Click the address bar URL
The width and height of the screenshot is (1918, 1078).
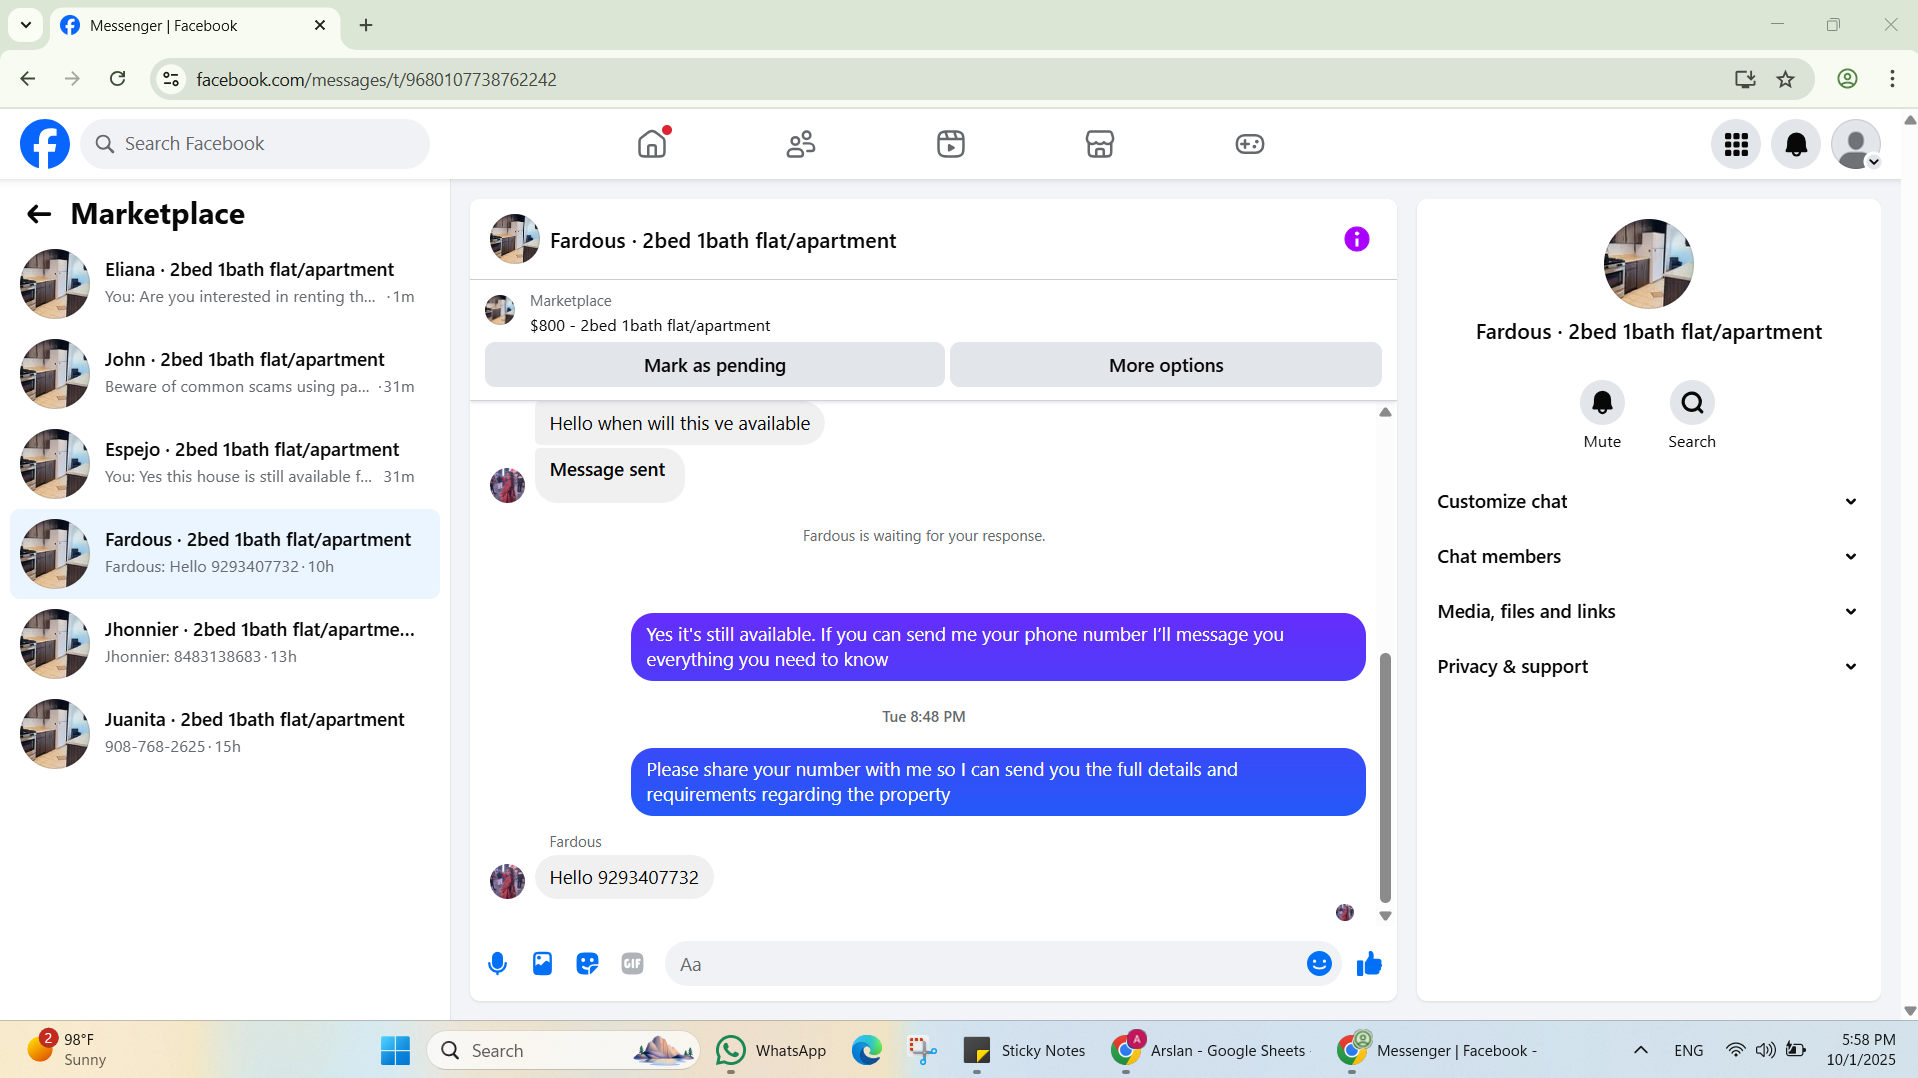[x=376, y=79]
